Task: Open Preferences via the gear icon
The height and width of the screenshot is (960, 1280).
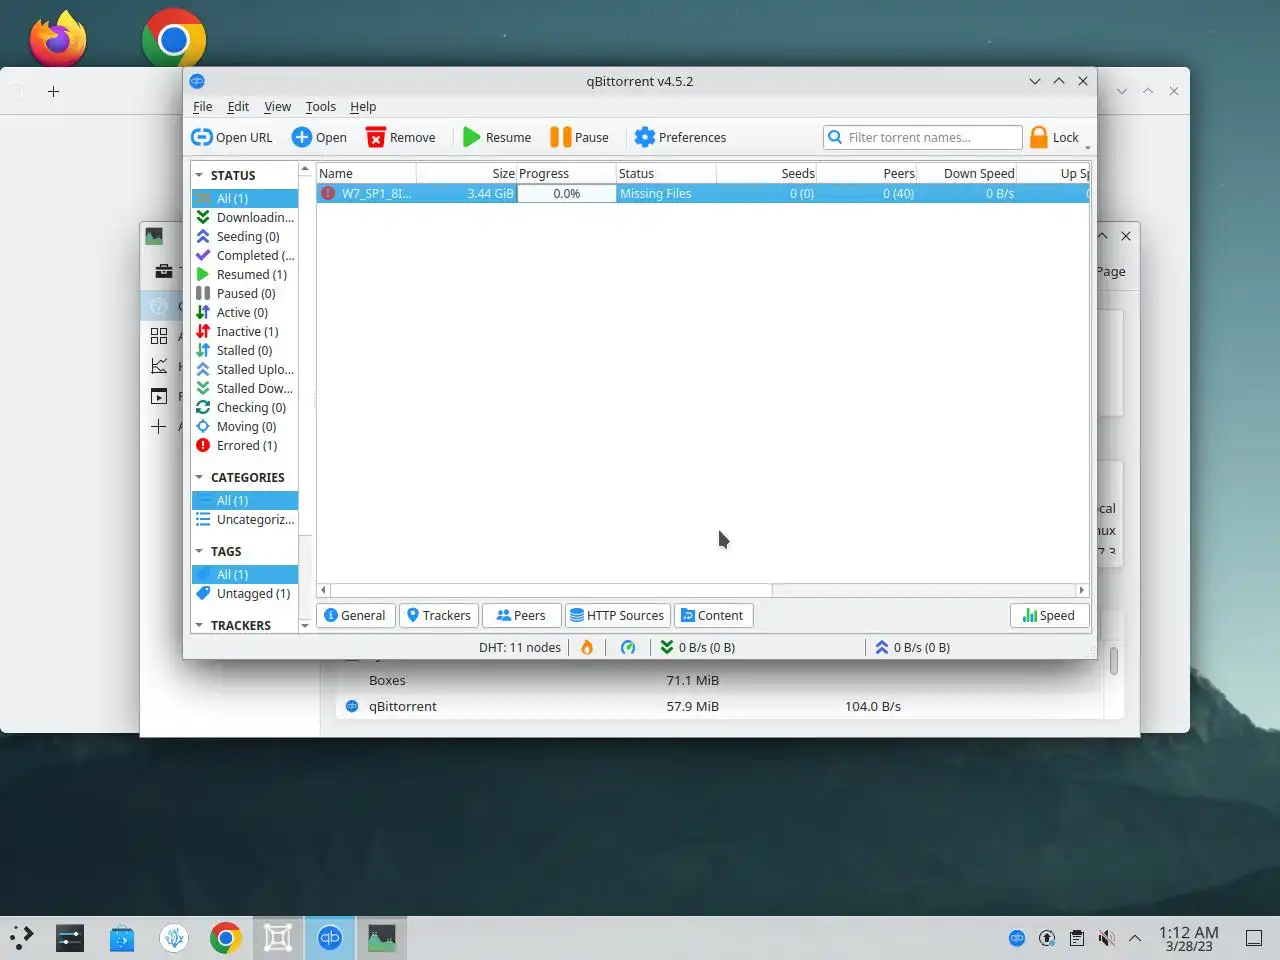Action: click(645, 137)
